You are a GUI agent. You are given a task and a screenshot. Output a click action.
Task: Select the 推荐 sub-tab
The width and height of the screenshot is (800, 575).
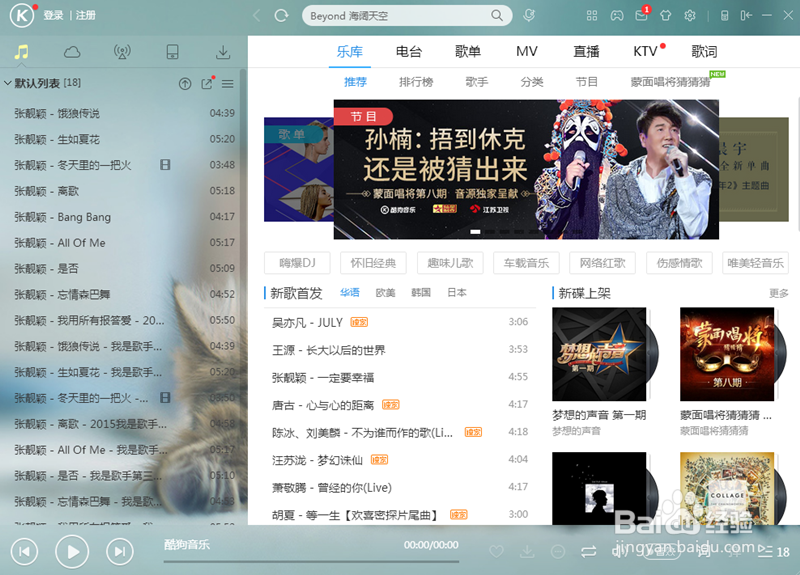tap(355, 82)
